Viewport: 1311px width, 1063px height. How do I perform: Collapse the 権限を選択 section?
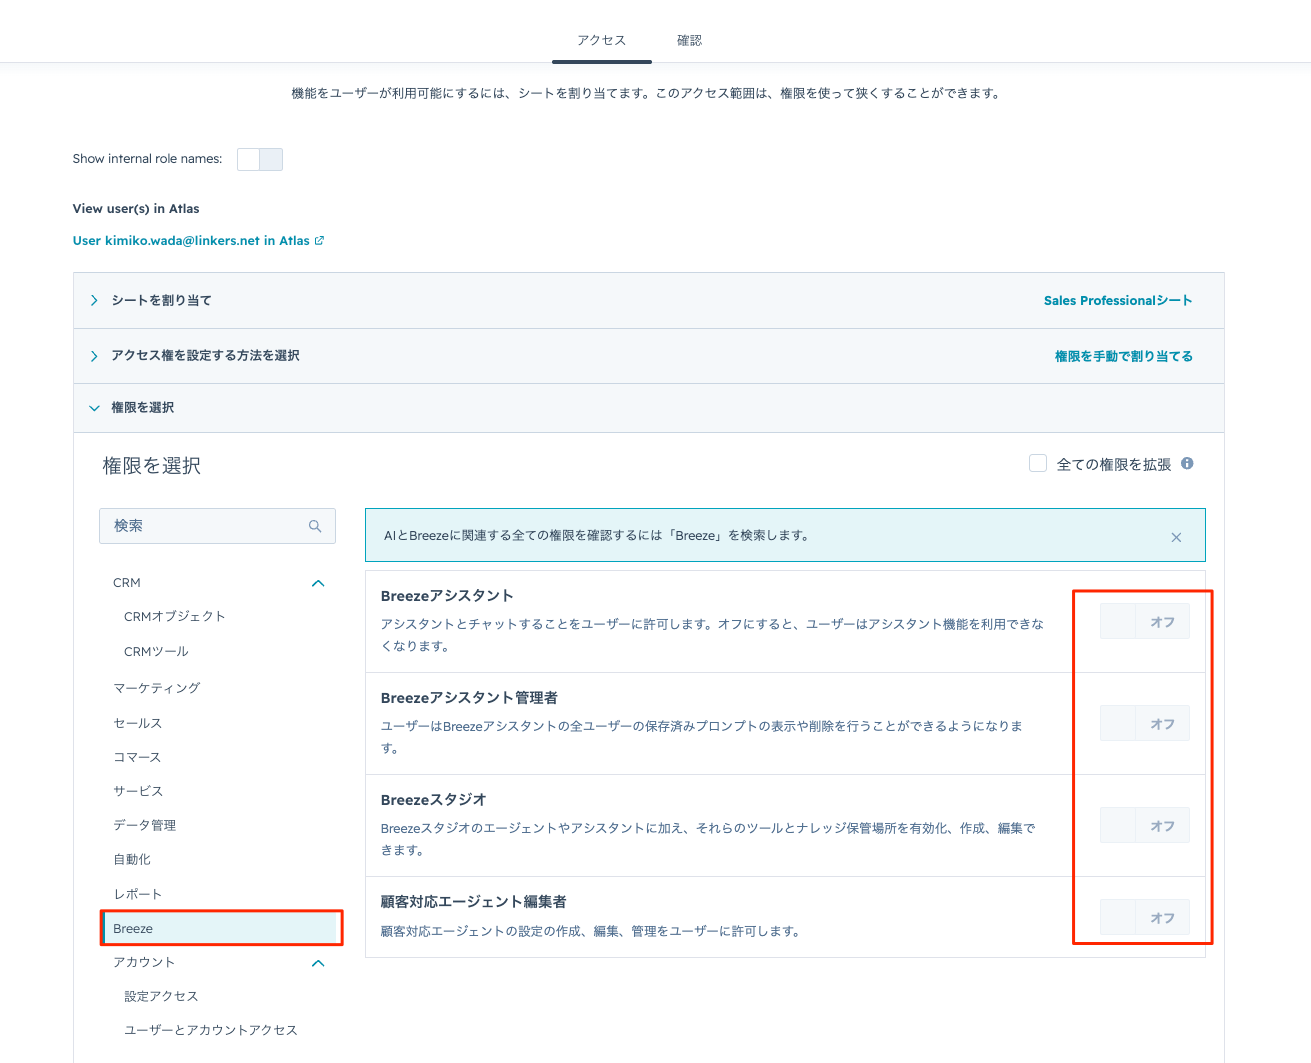coord(94,408)
